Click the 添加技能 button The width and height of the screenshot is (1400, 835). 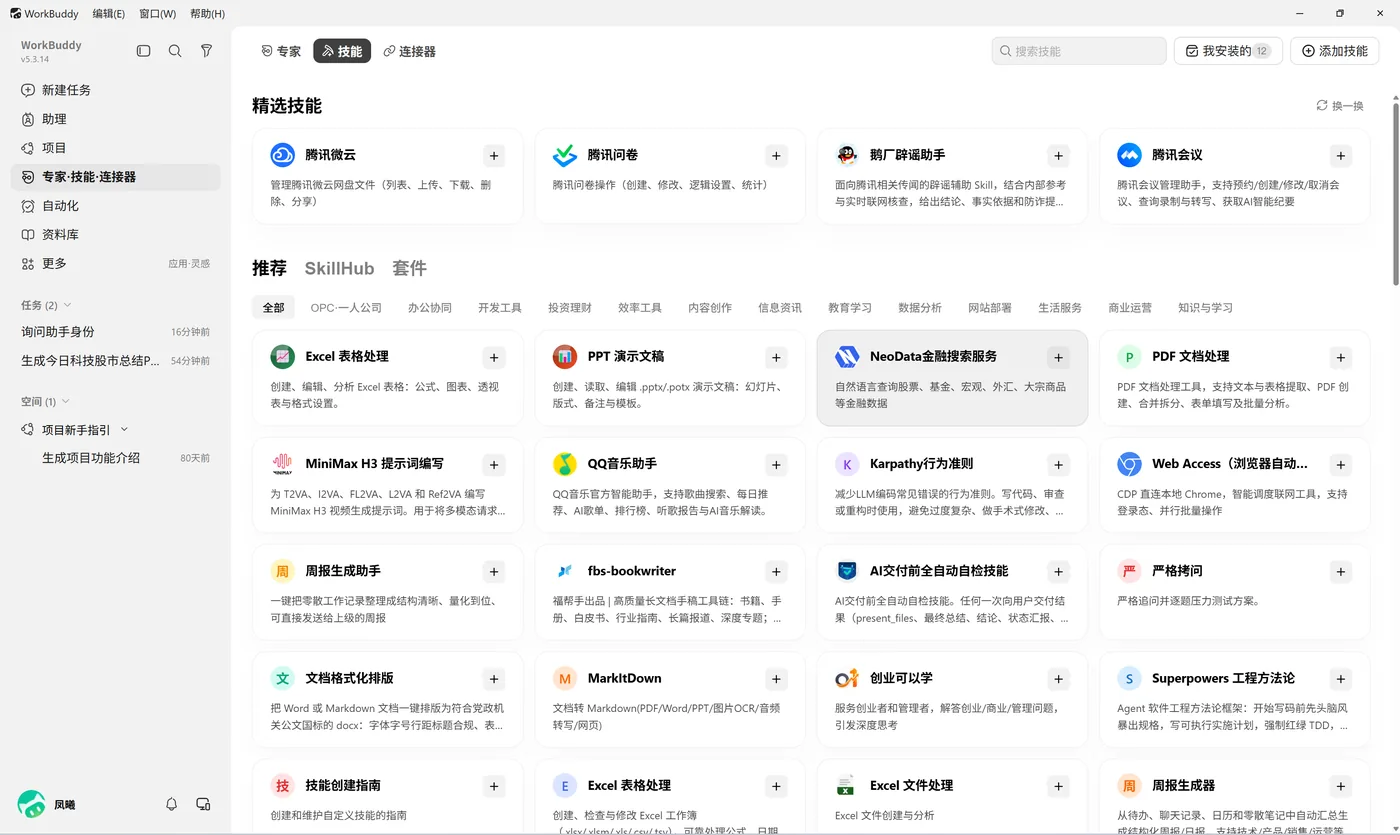(x=1335, y=51)
